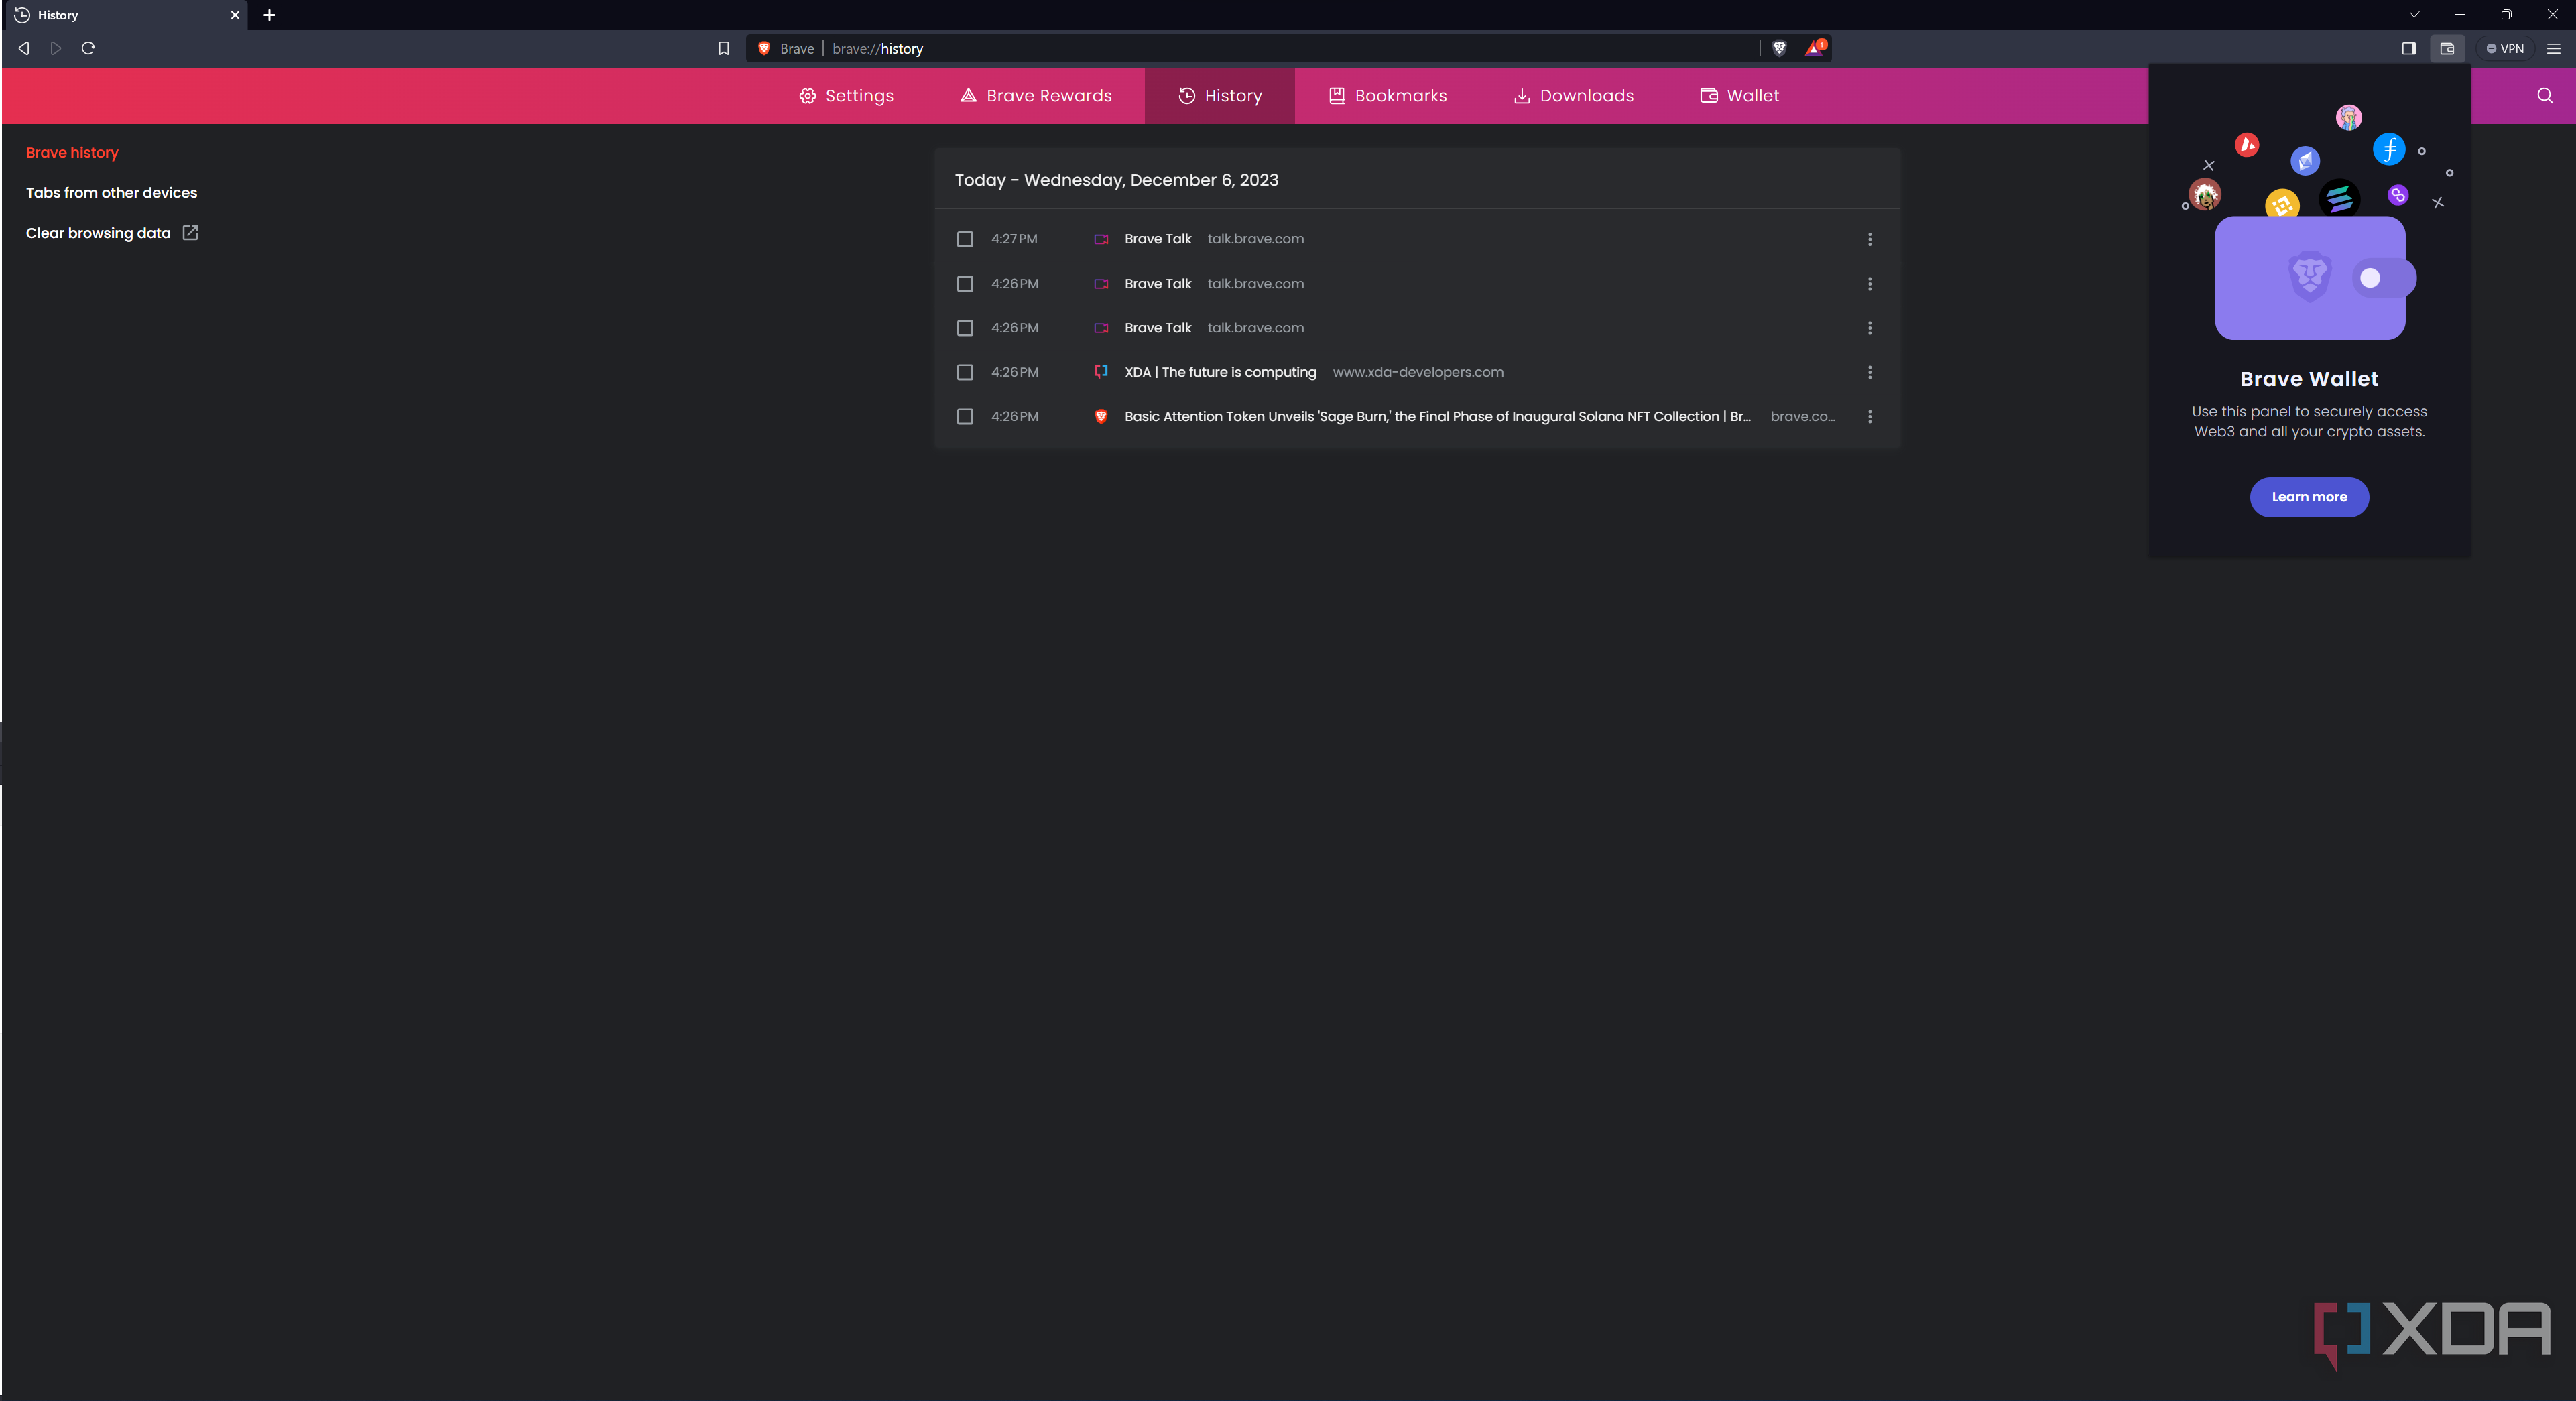This screenshot has height=1401, width=2576.
Task: Search history with the magnifier icon
Action: pos(2545,96)
